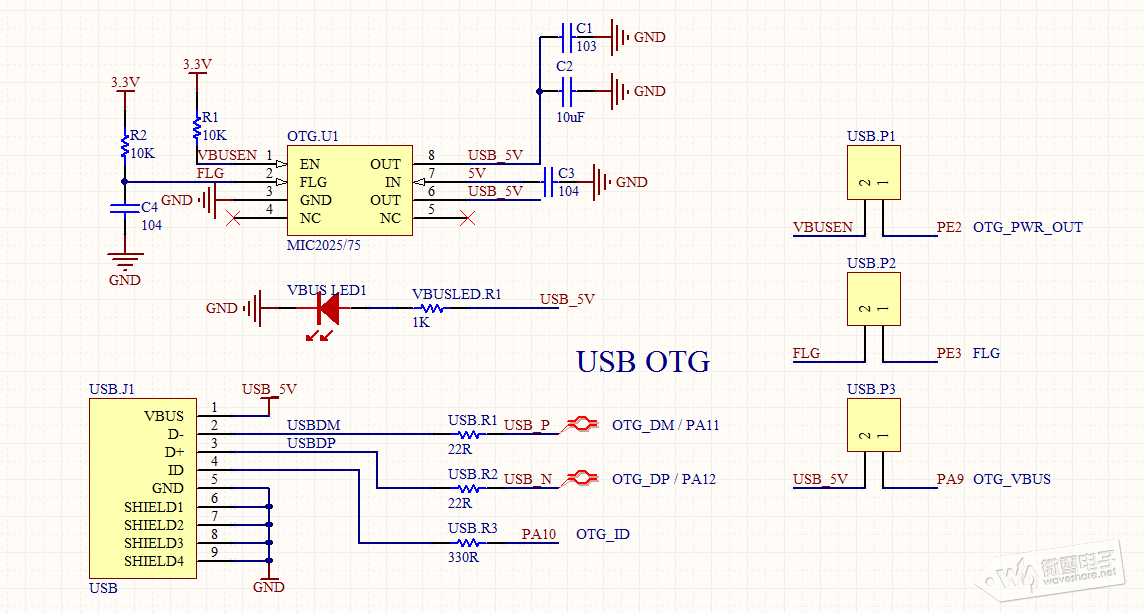Click the "EN" pin name inside U1

coord(309,164)
